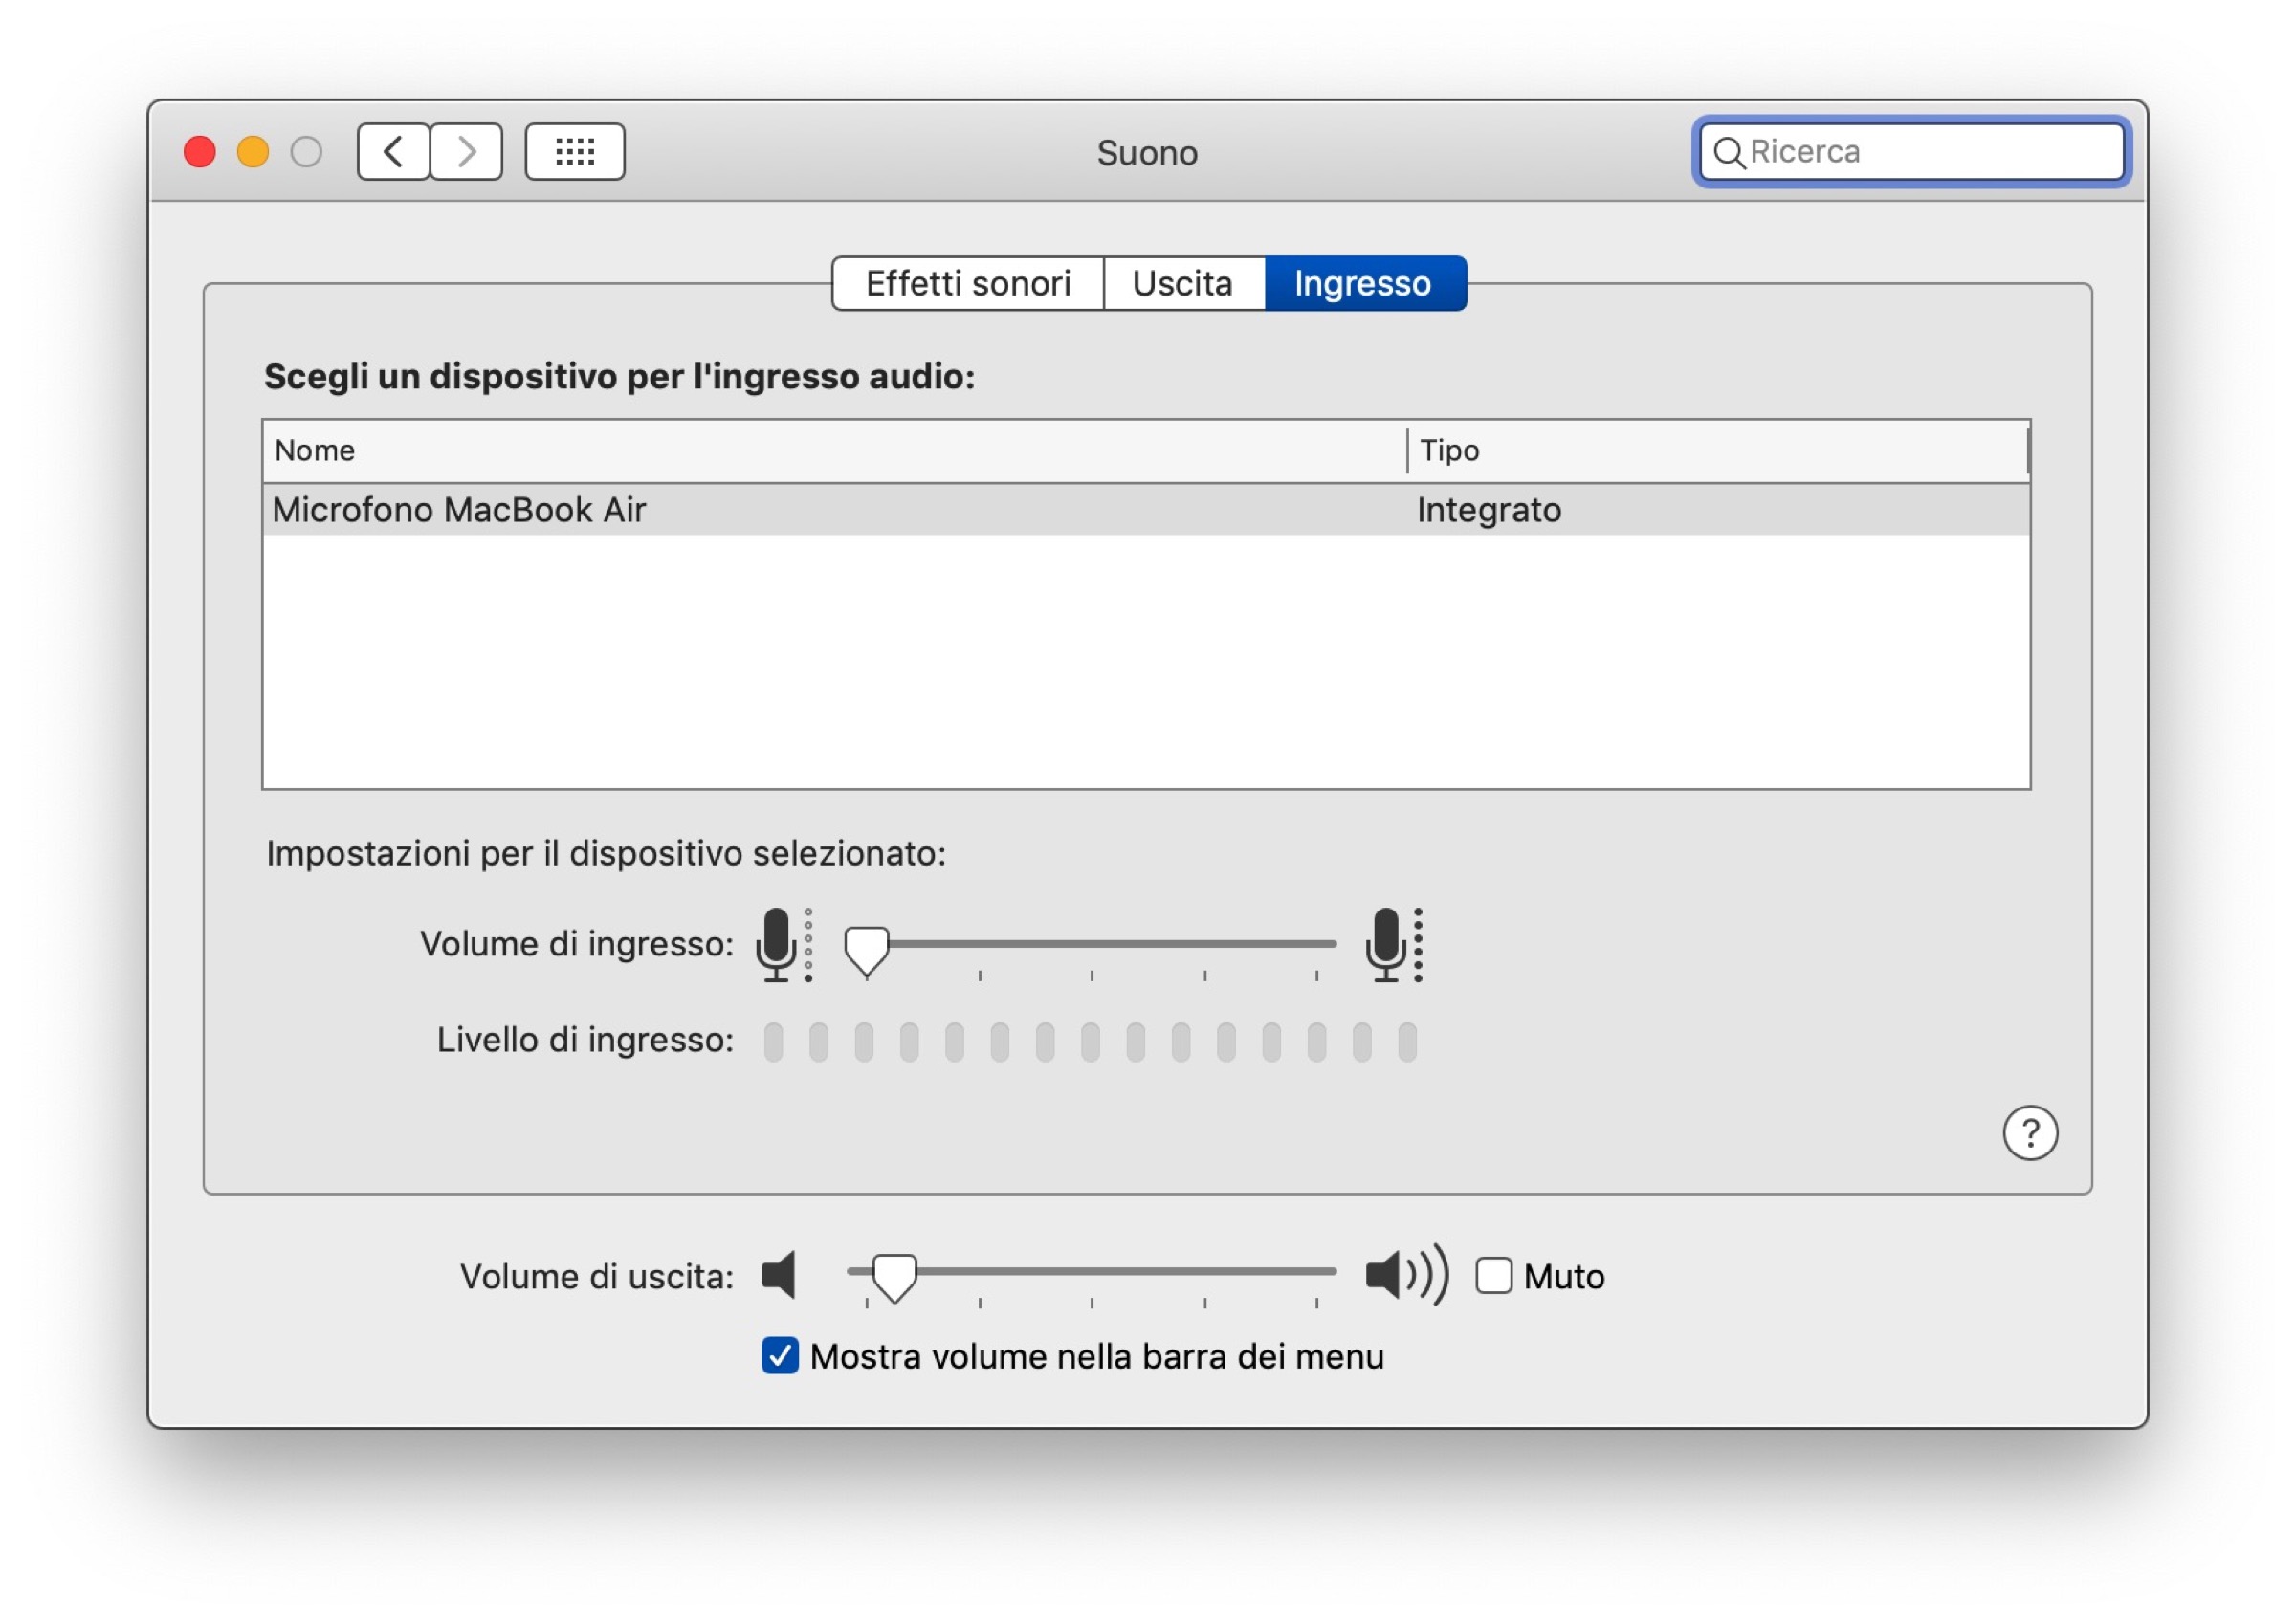The image size is (2296, 1624).
Task: Open the Ingresso tab
Action: pyautogui.click(x=1363, y=283)
